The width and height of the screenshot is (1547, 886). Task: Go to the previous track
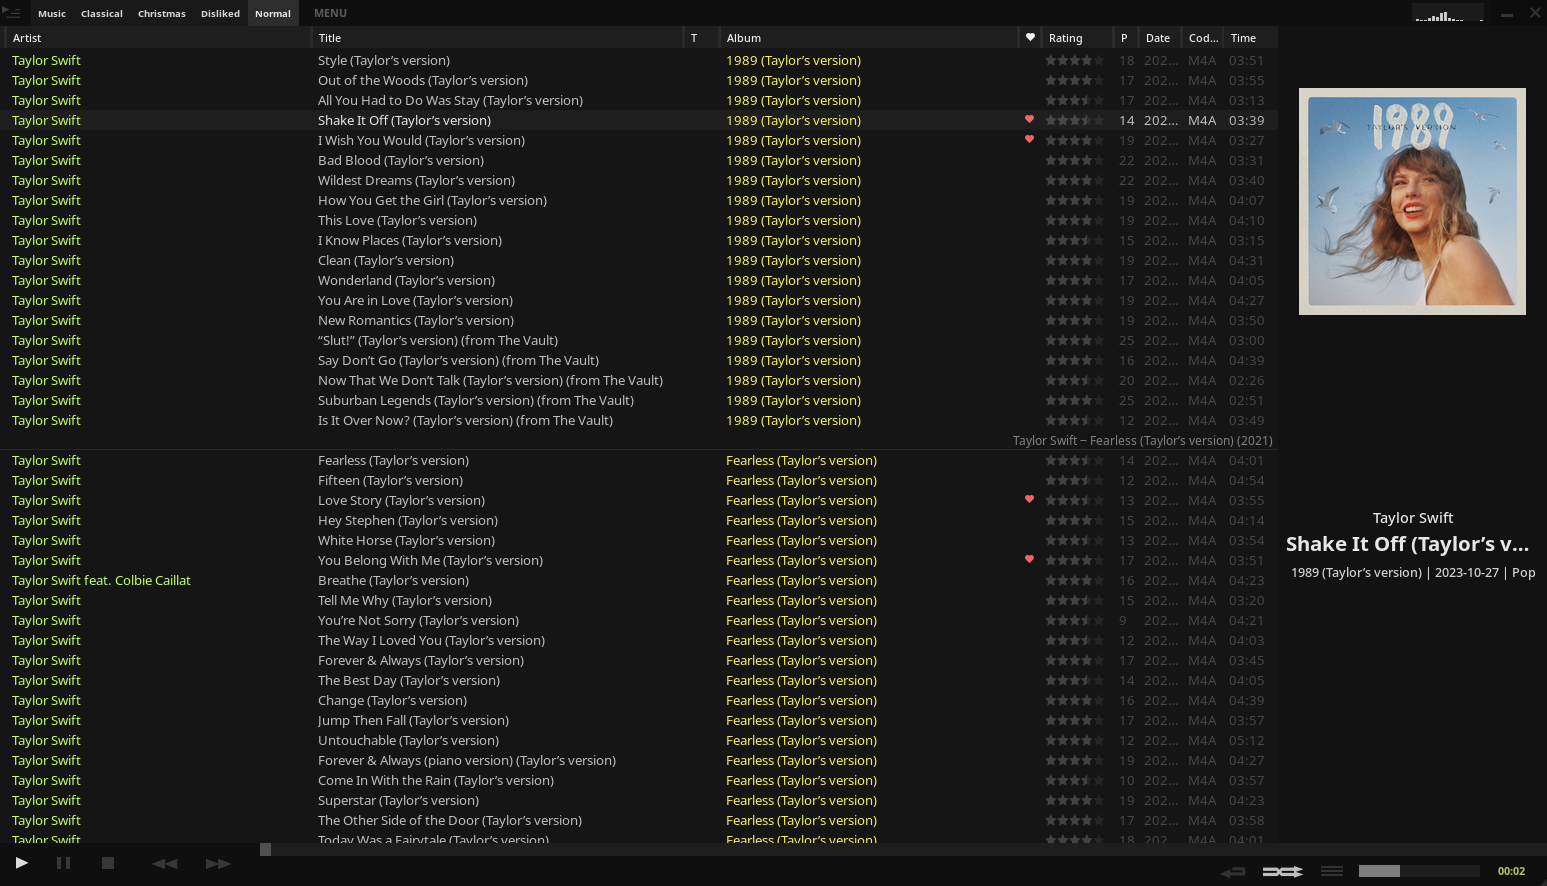pyautogui.click(x=165, y=864)
